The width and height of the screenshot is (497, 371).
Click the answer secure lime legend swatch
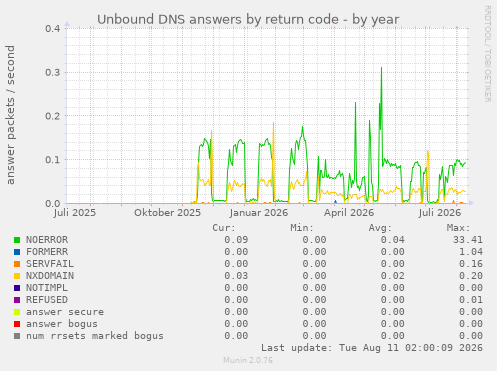[x=17, y=312]
